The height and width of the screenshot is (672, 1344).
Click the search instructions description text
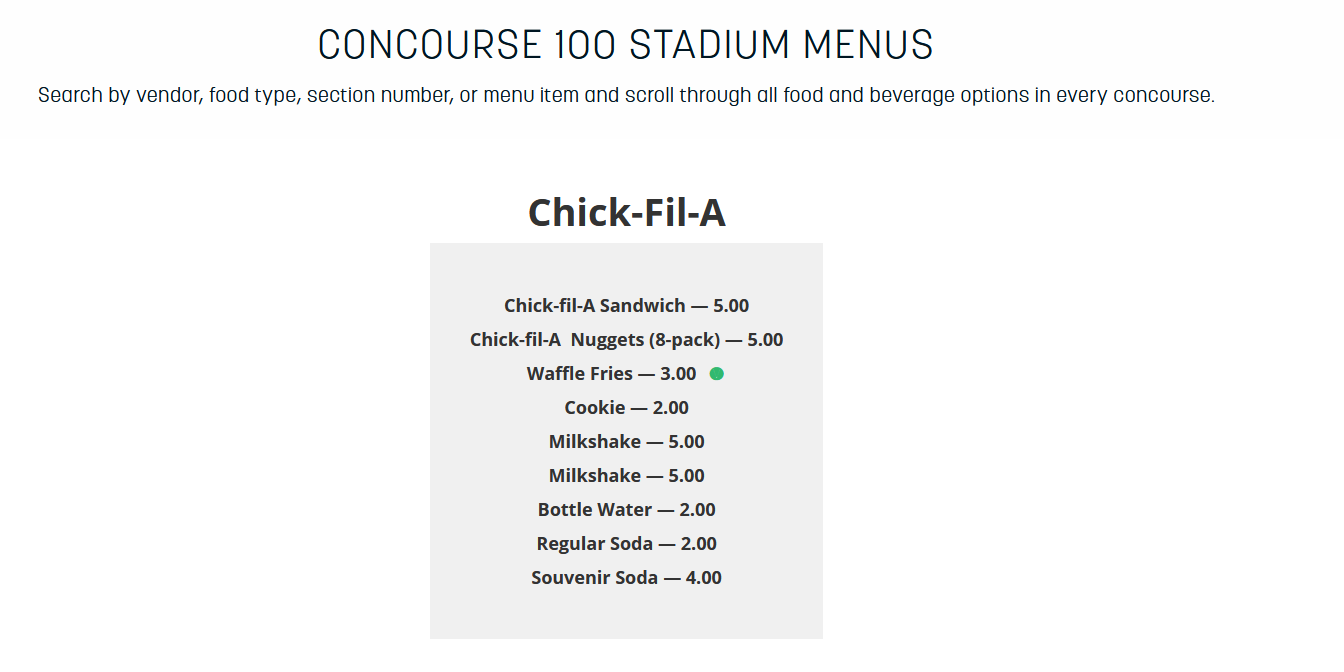point(626,96)
